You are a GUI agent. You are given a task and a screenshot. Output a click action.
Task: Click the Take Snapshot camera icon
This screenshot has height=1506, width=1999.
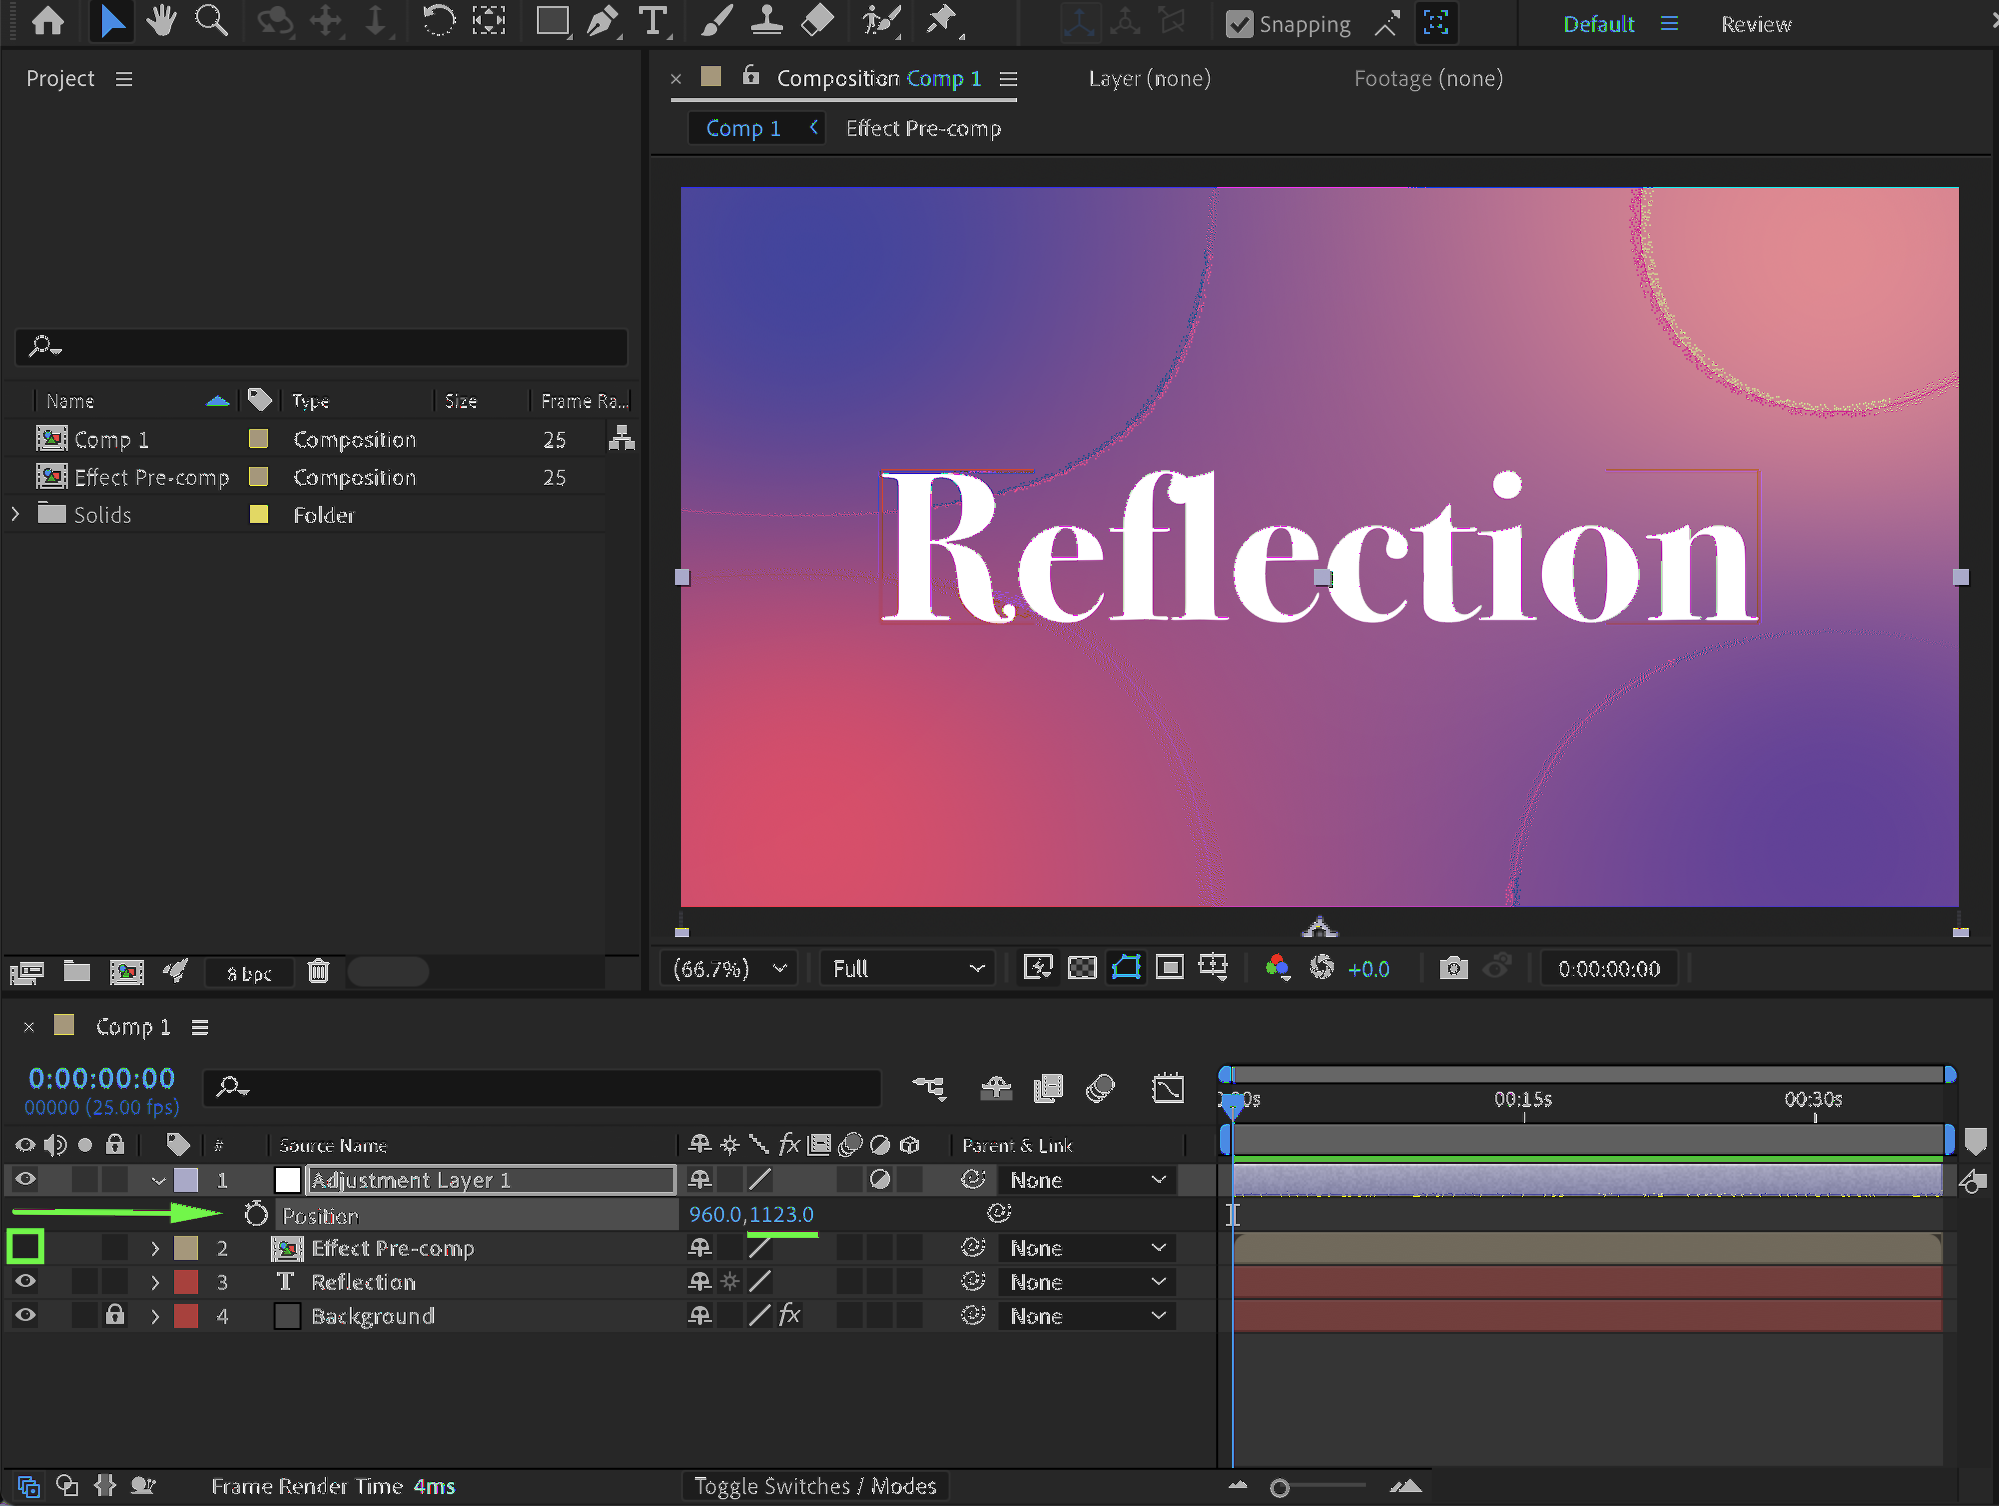(1453, 968)
